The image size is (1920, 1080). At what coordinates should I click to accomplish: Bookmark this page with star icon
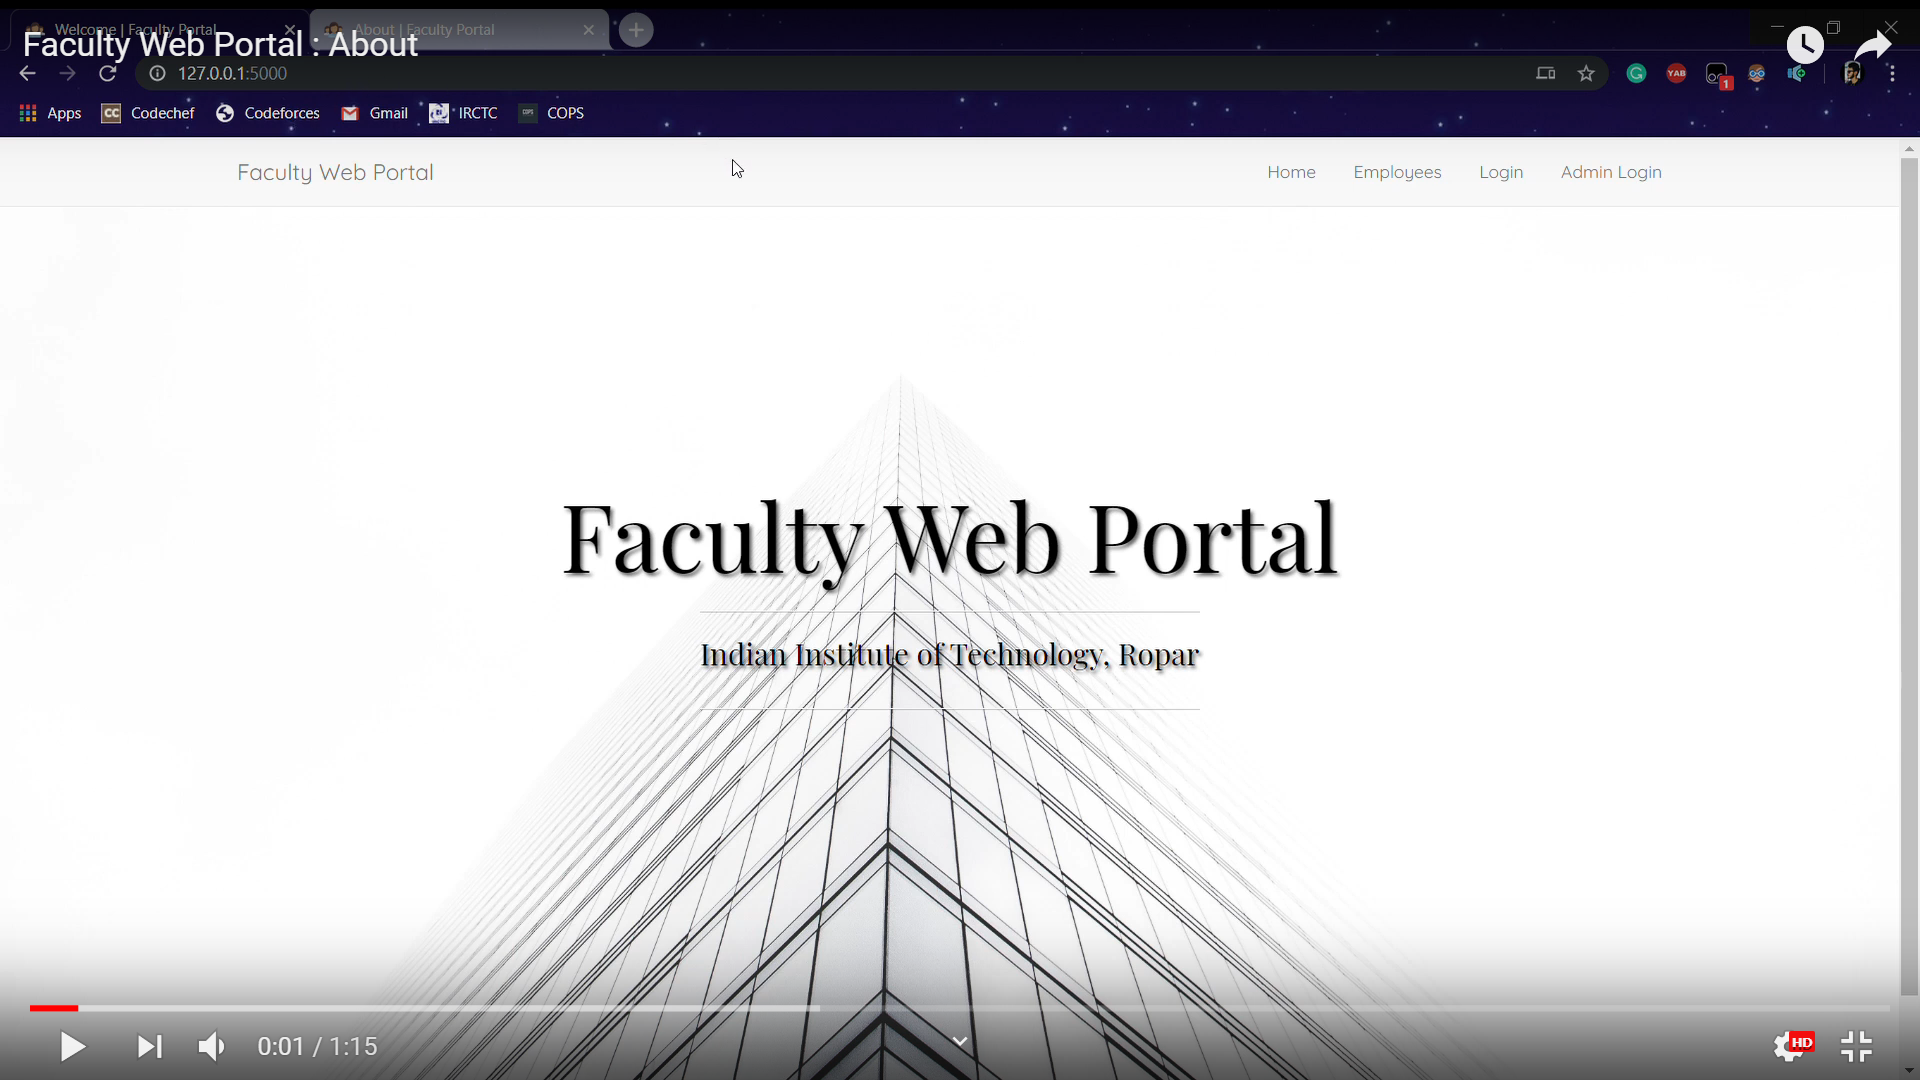coord(1586,73)
